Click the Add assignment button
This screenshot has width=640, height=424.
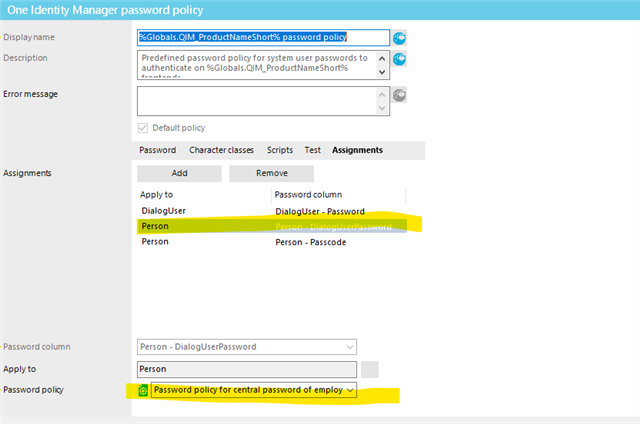pos(179,173)
